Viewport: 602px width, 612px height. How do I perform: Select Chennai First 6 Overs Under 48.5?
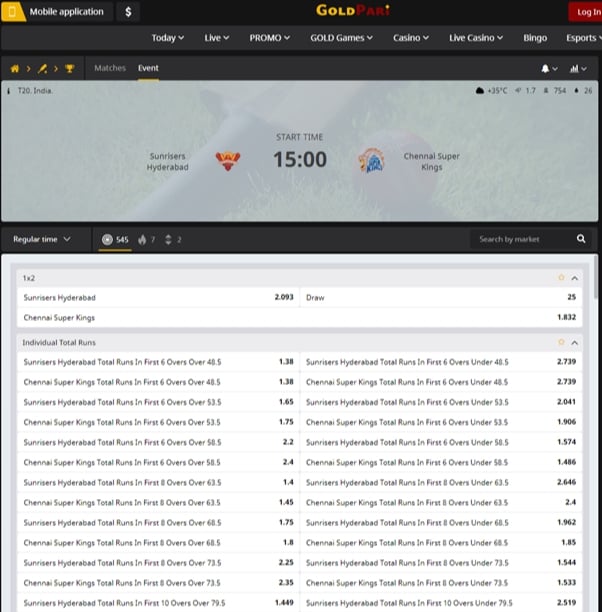click(x=441, y=382)
